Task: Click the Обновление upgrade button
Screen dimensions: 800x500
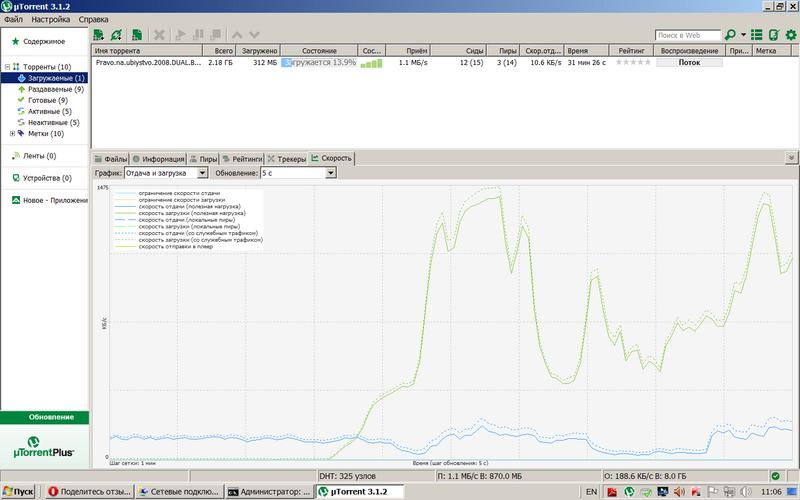Action: coord(45,417)
